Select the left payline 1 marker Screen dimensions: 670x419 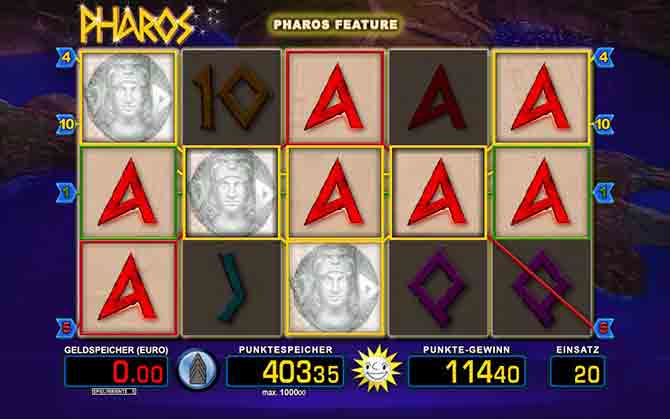tap(66, 193)
